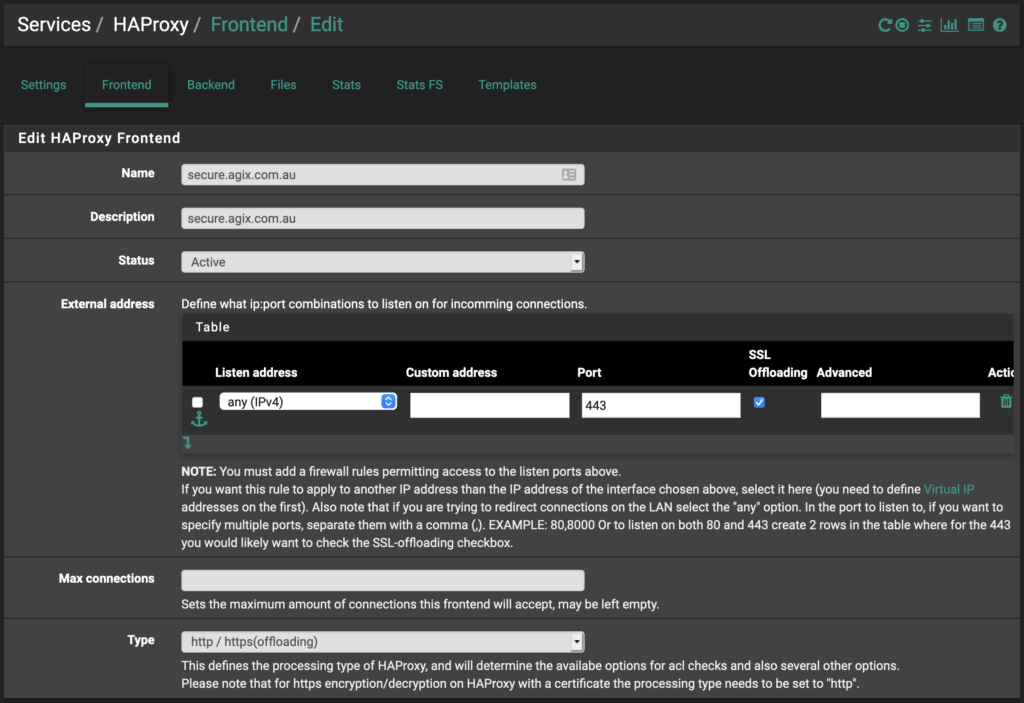Go to the Stats FS tab
The width and height of the screenshot is (1024, 703).
(419, 85)
